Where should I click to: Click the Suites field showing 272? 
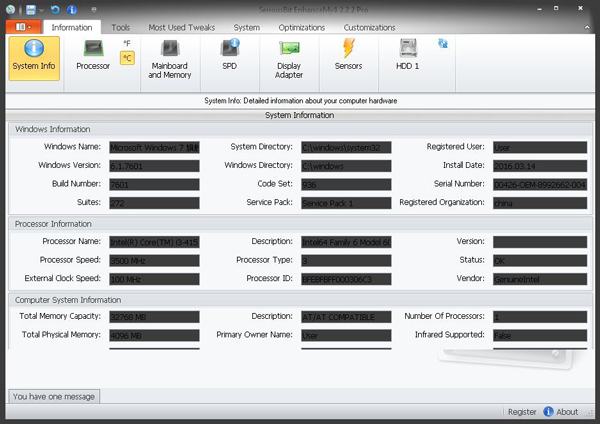(x=154, y=203)
